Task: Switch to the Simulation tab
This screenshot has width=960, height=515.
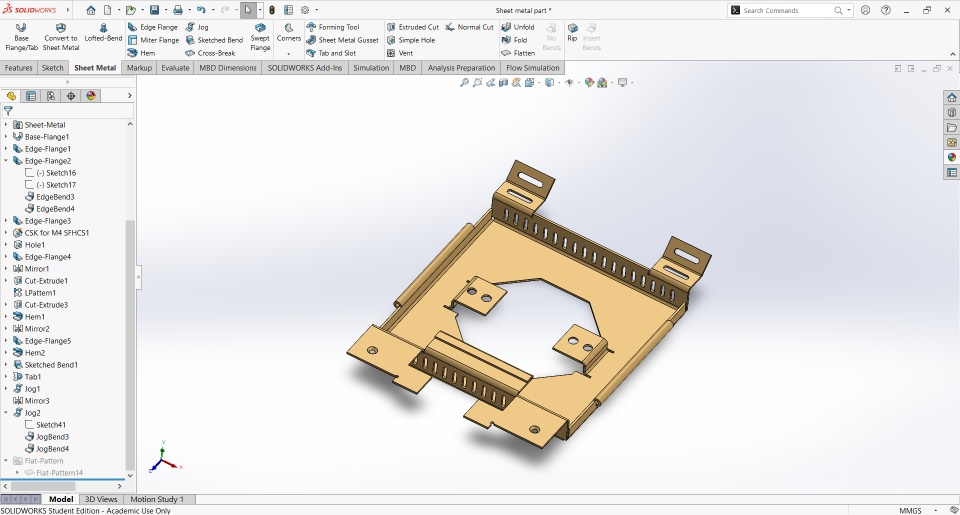Action: coord(371,68)
